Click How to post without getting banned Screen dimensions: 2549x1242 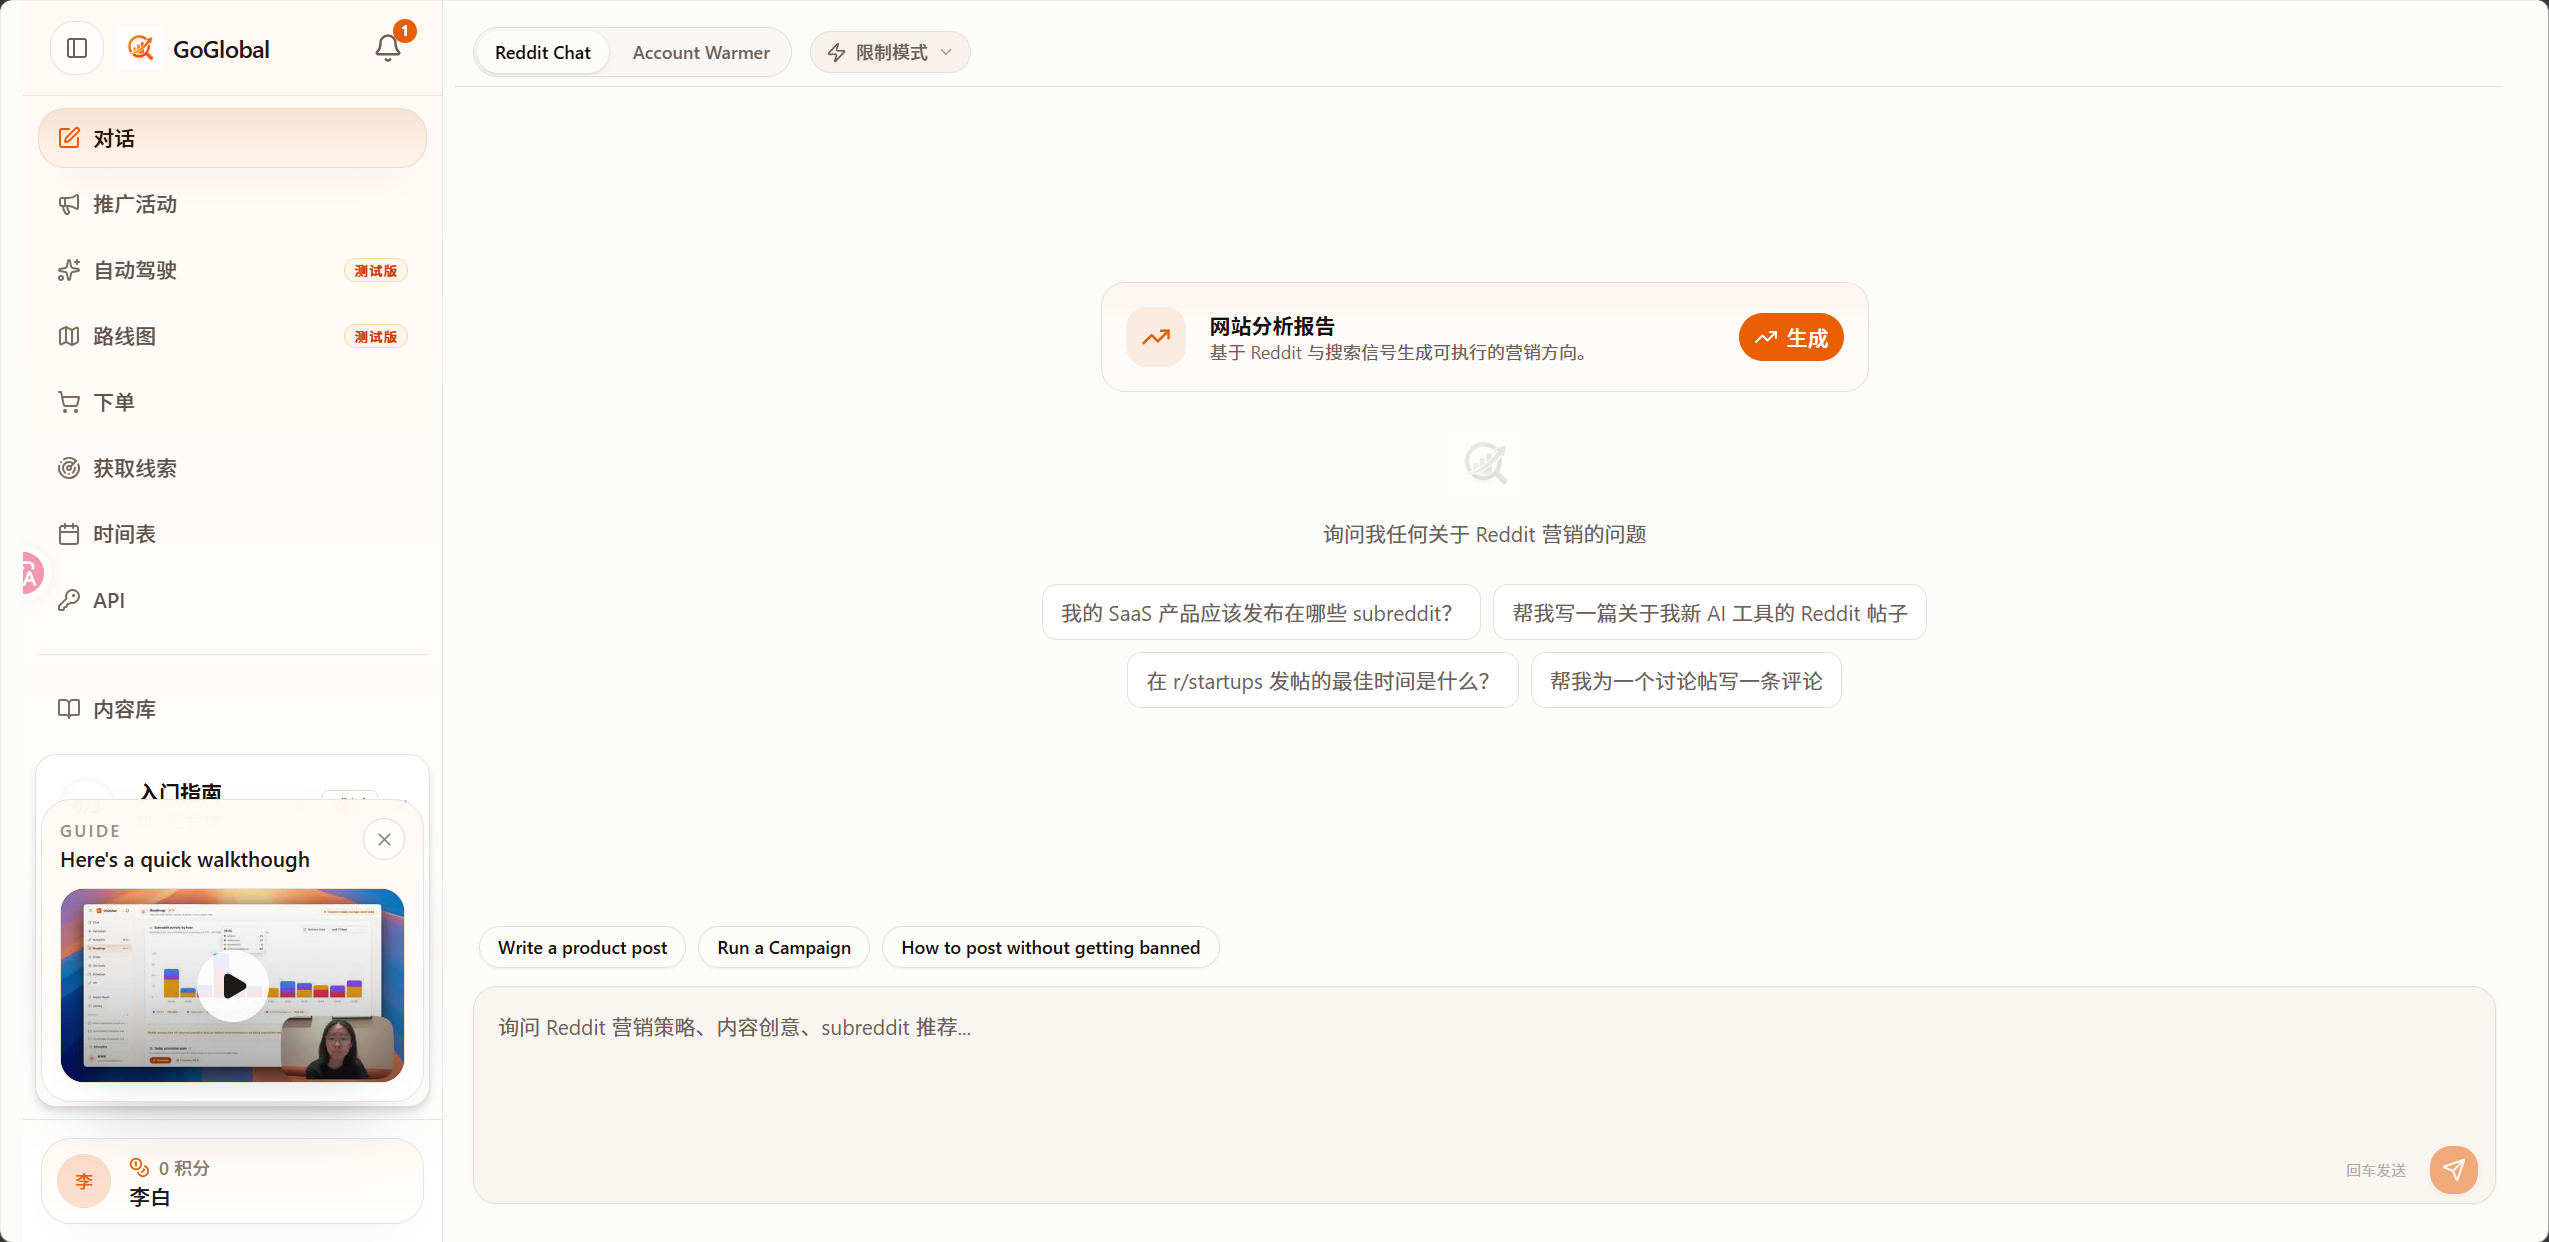pos(1051,947)
